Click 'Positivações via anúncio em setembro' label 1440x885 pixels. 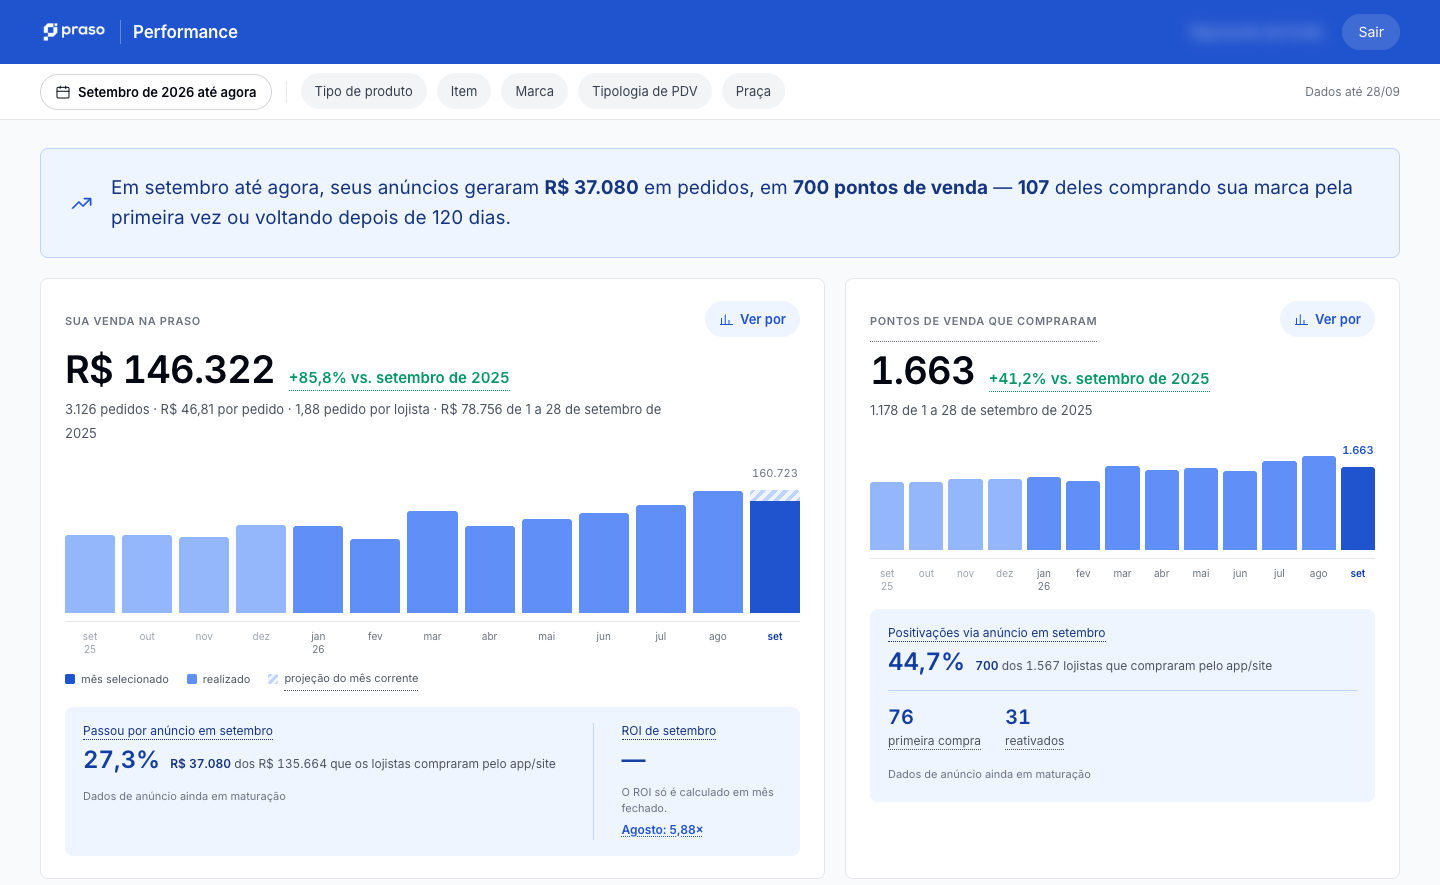(997, 633)
